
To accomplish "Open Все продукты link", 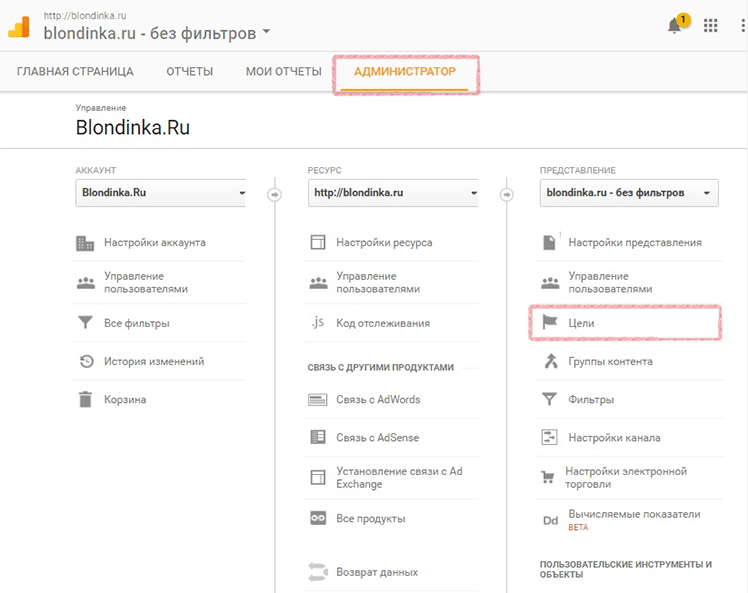I will [371, 519].
